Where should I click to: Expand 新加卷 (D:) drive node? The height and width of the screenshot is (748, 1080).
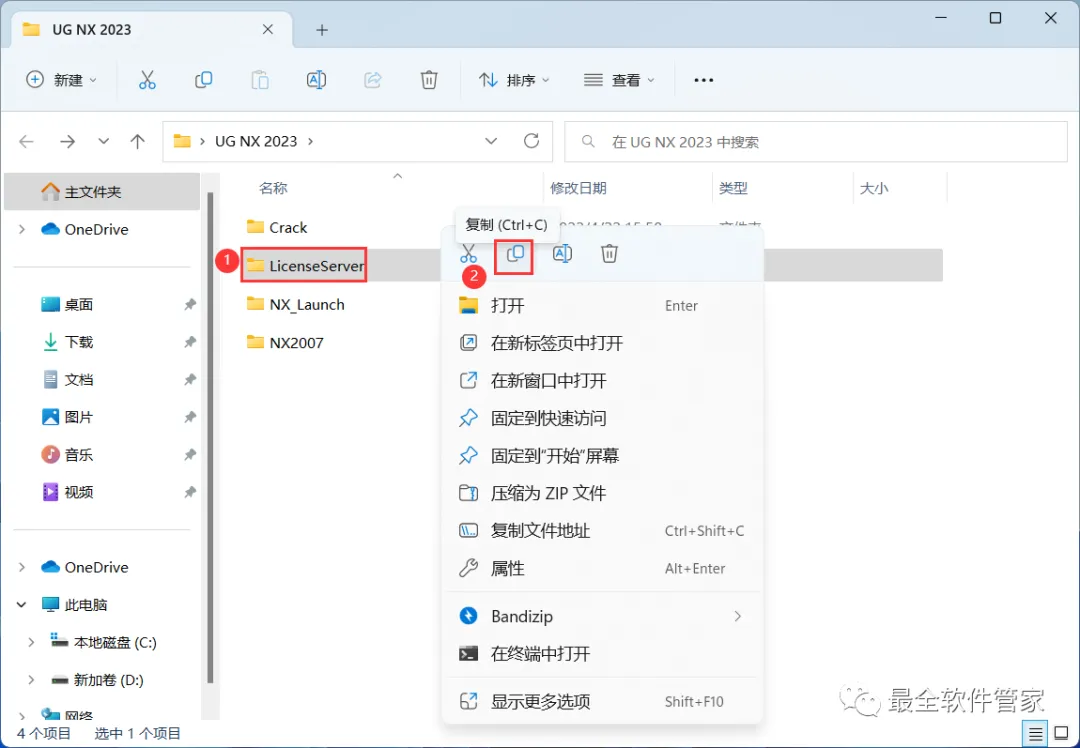(x=31, y=680)
